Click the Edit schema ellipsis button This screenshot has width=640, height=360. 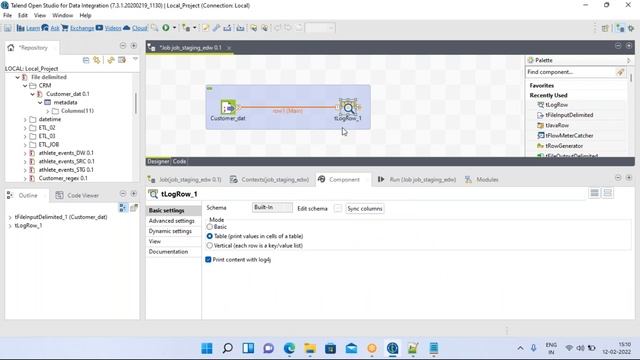point(338,209)
